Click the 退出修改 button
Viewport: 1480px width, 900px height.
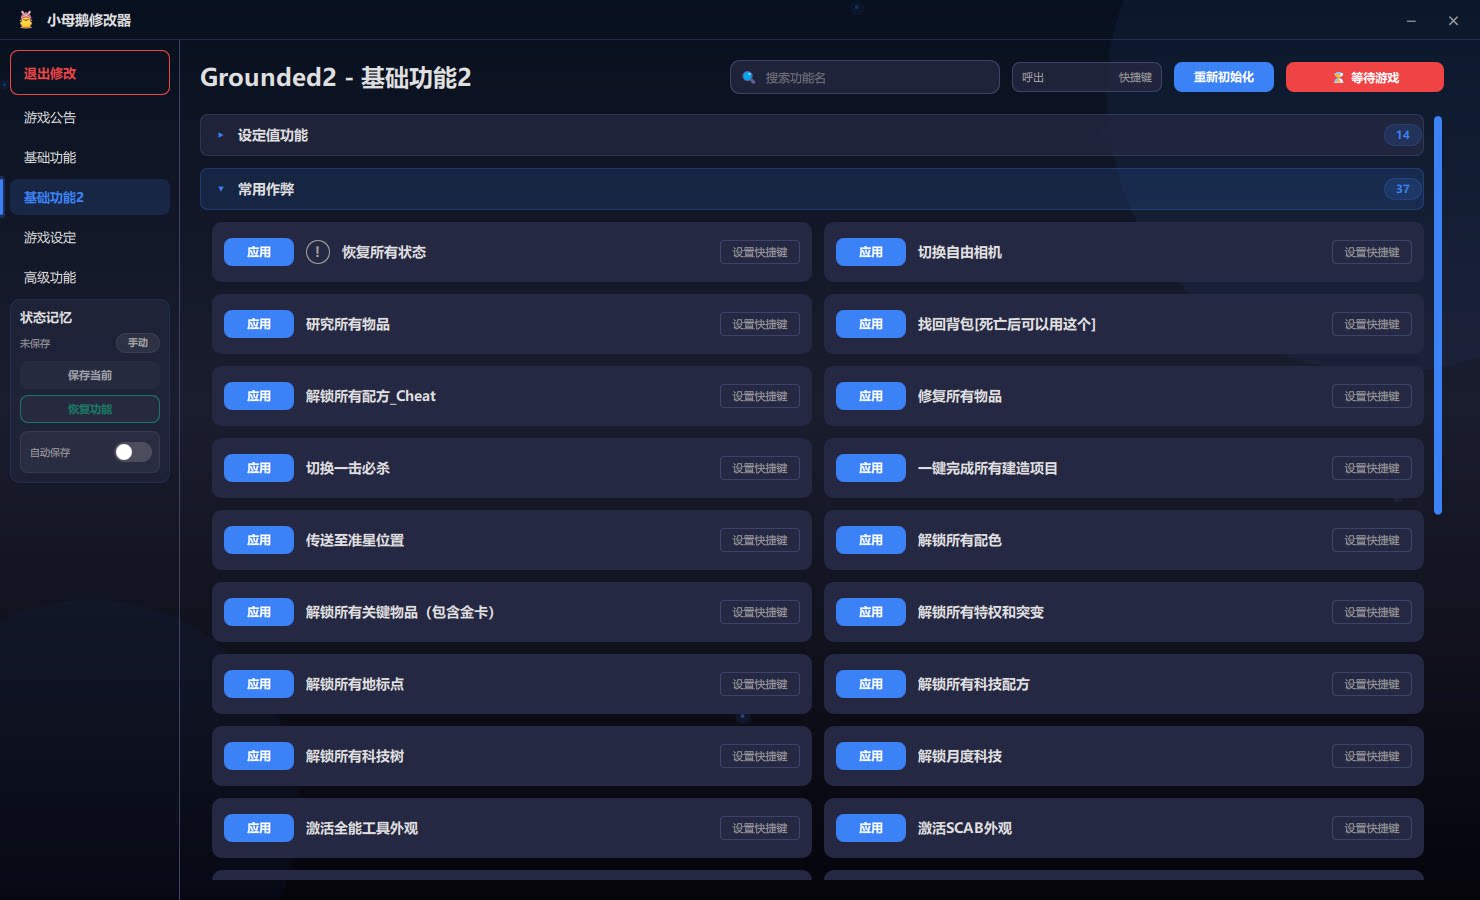[x=90, y=73]
